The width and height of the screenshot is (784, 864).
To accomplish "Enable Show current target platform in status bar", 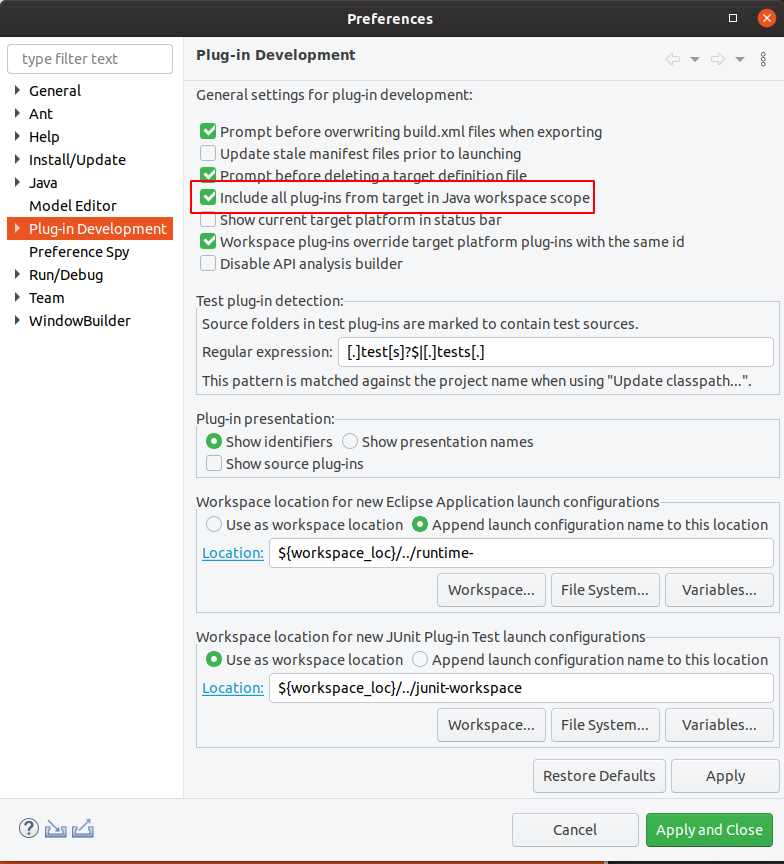I will (208, 219).
